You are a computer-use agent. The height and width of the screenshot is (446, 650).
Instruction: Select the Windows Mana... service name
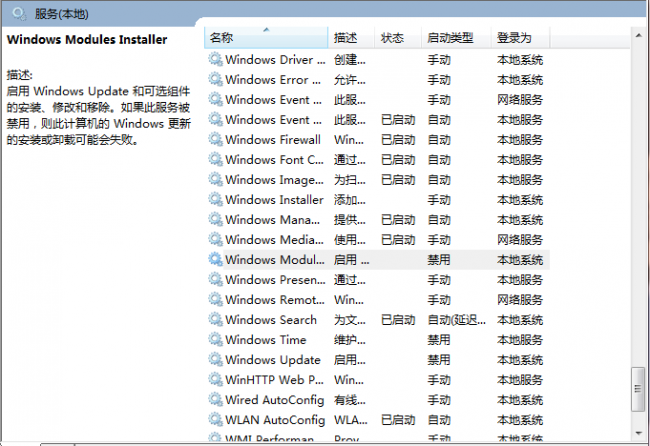[x=272, y=220]
